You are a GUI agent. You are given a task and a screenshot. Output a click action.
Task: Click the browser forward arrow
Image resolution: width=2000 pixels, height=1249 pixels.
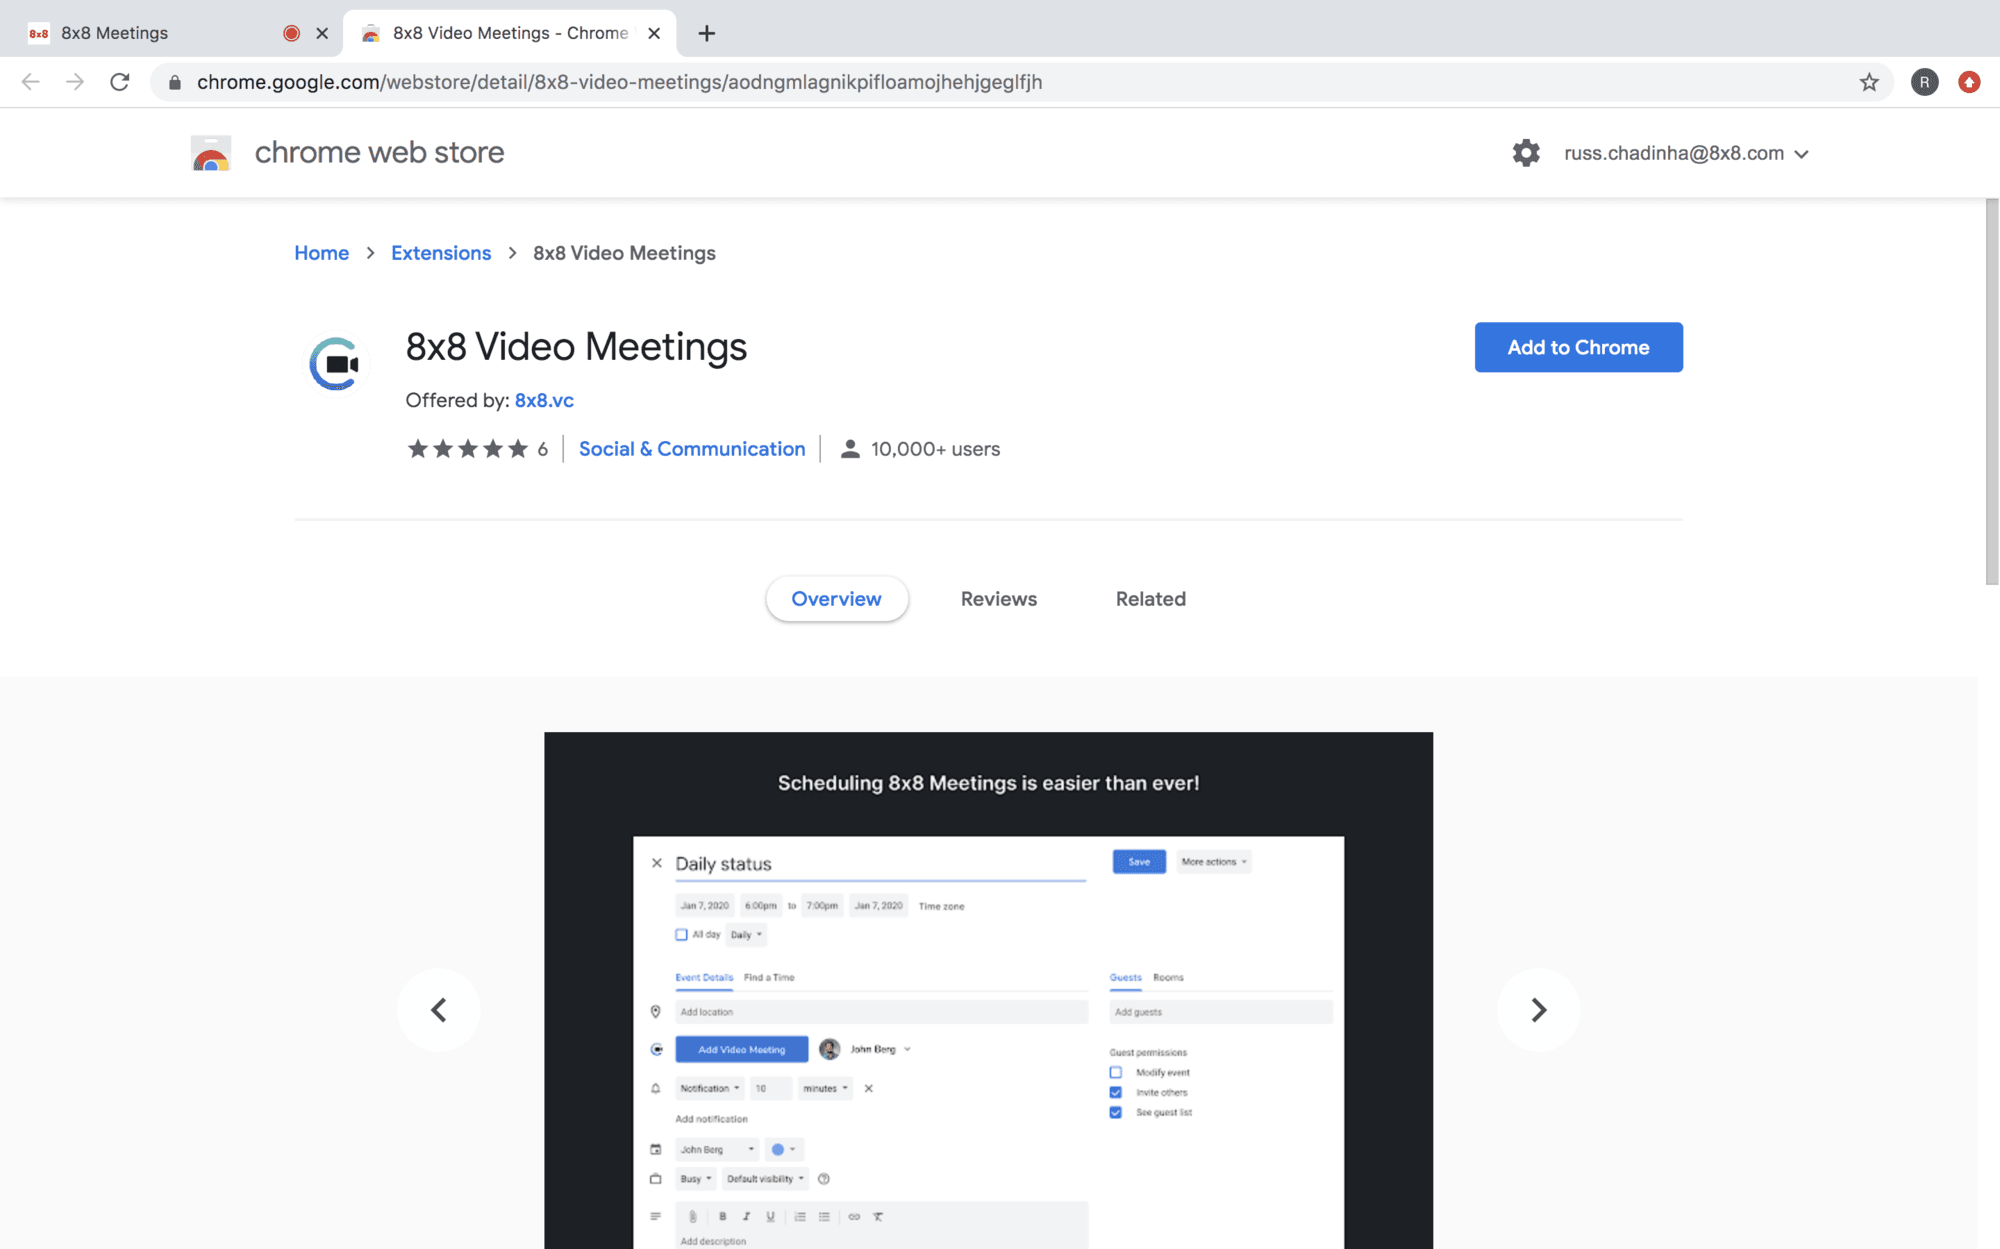click(75, 82)
